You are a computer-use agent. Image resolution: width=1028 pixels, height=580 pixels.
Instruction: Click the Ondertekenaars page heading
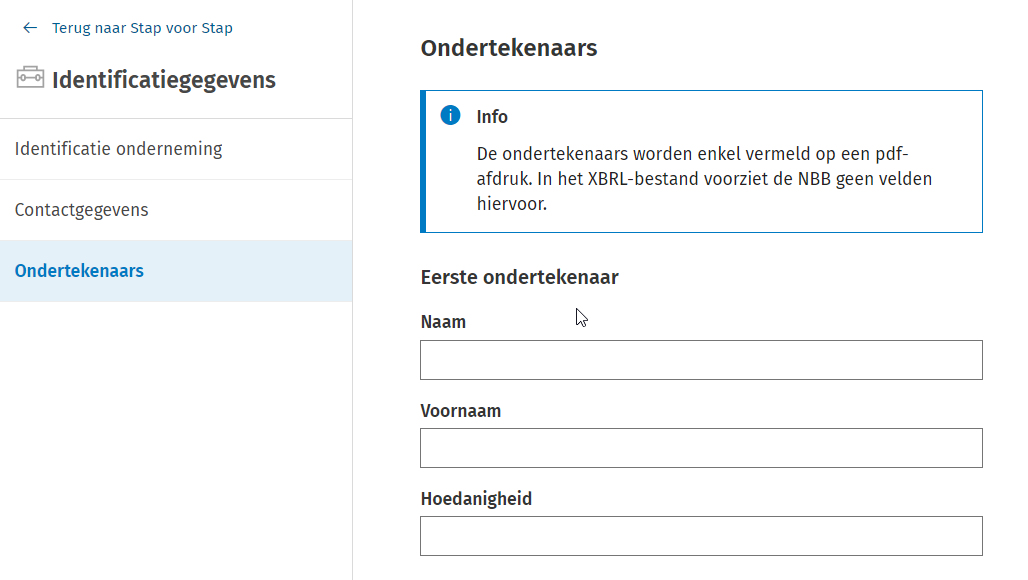pos(507,47)
